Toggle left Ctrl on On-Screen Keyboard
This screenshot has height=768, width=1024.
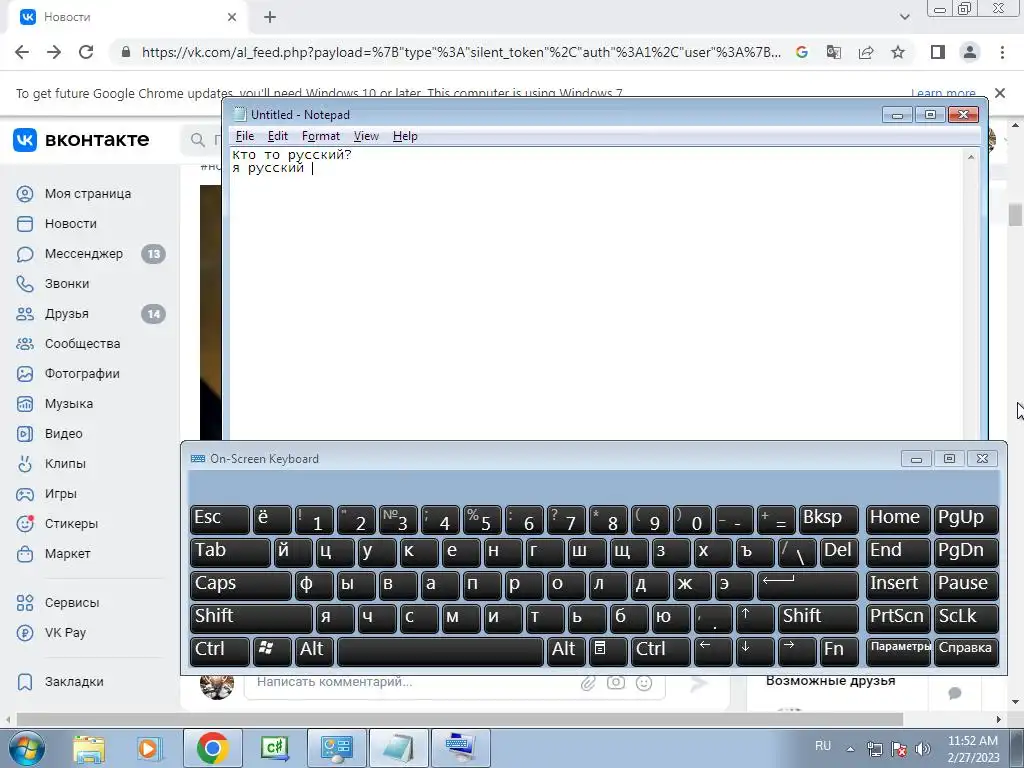219,651
